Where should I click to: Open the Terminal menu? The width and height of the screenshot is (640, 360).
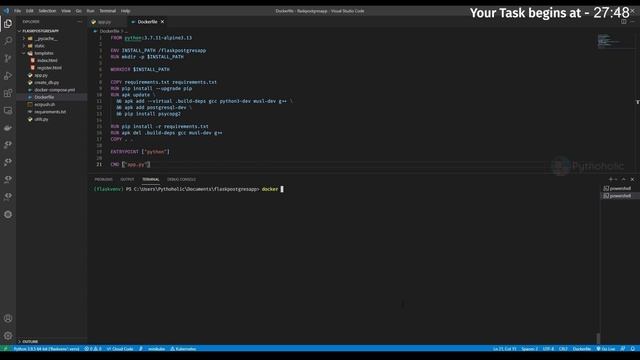[x=108, y=11]
